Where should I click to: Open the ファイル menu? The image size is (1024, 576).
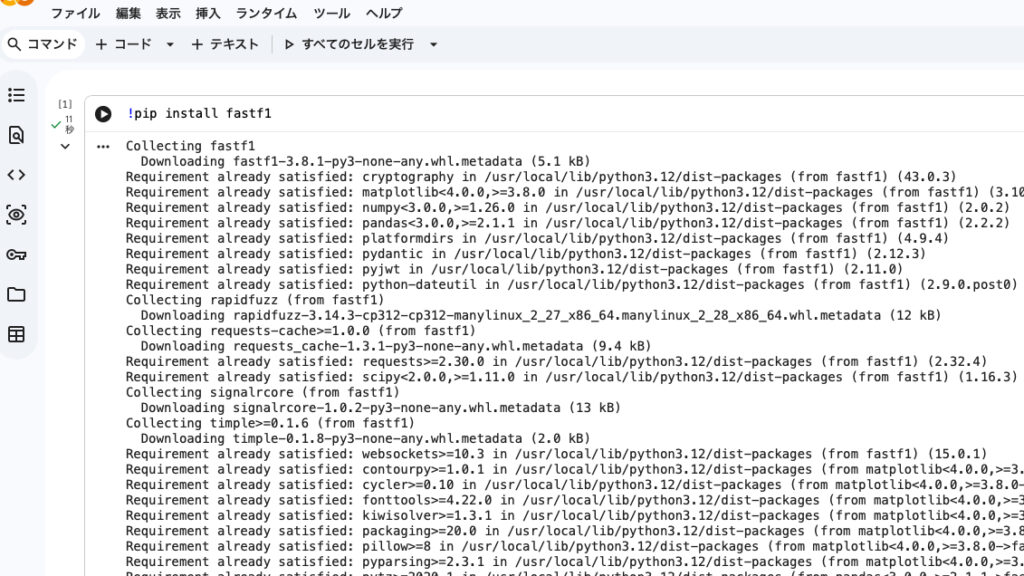click(75, 13)
